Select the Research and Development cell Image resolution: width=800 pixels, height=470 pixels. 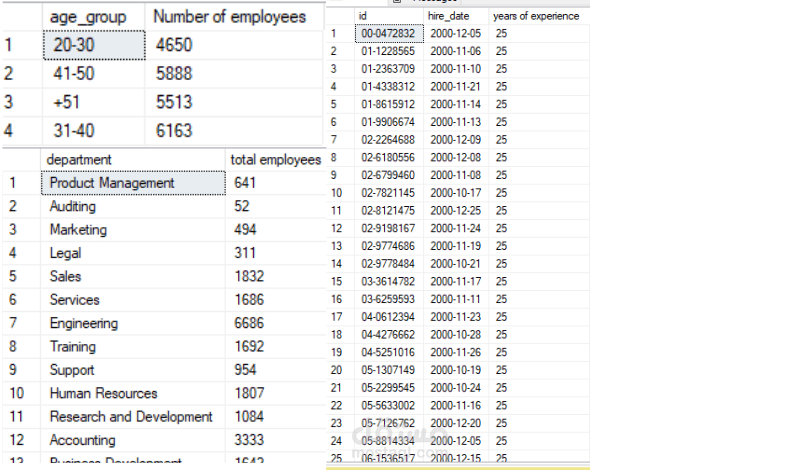coord(133,417)
